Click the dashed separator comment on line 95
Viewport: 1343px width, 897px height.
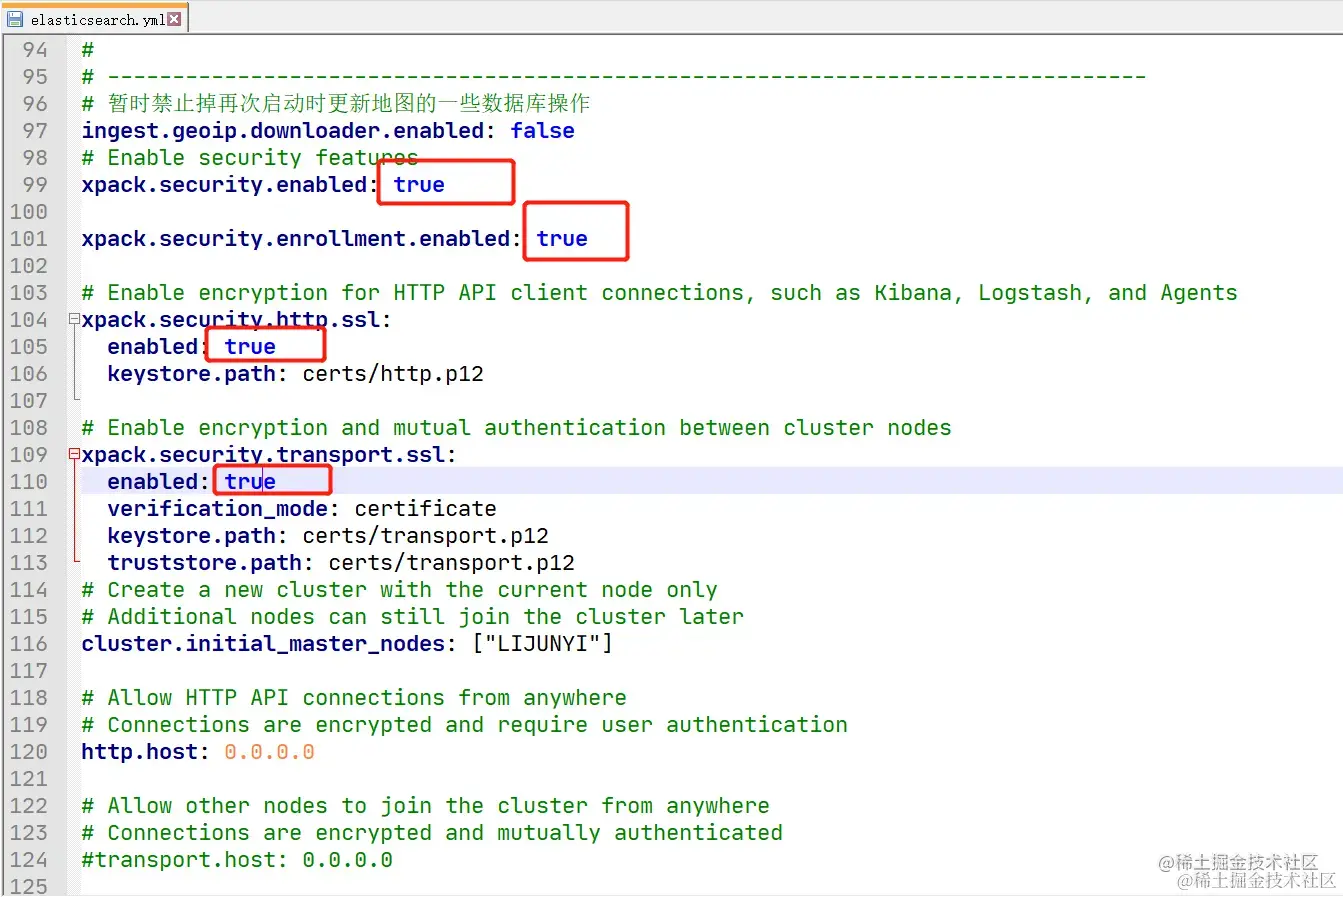(x=613, y=77)
